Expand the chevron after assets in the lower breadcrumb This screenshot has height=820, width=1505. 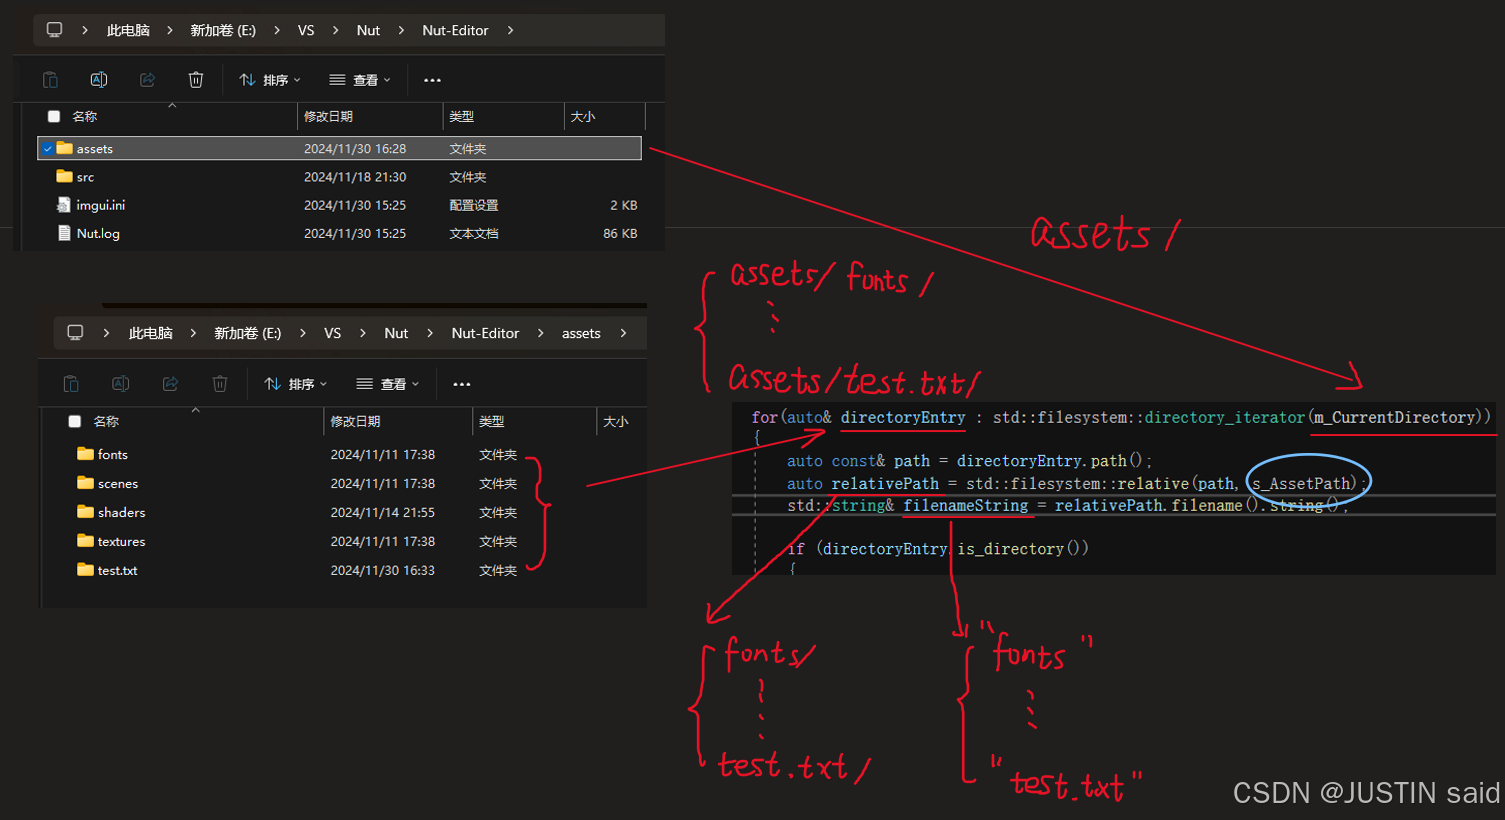pos(623,333)
